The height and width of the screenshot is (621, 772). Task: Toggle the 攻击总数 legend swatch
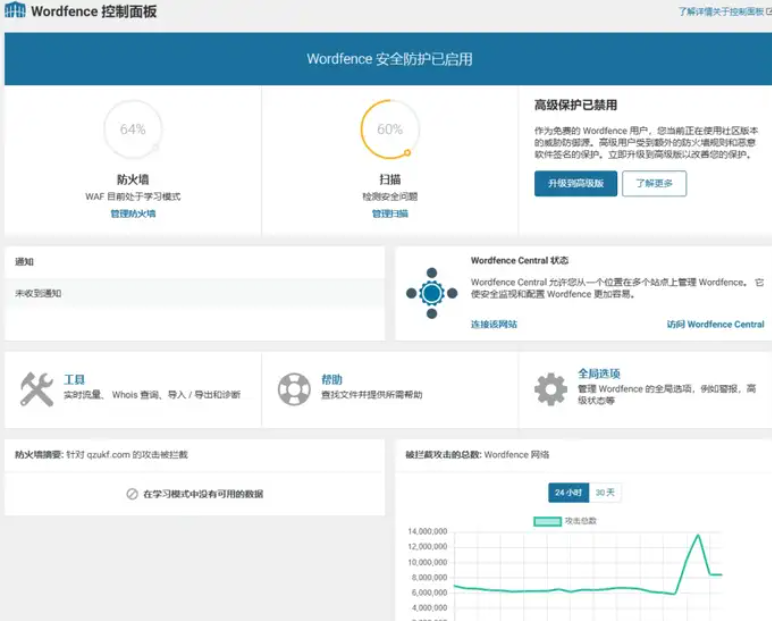[547, 521]
